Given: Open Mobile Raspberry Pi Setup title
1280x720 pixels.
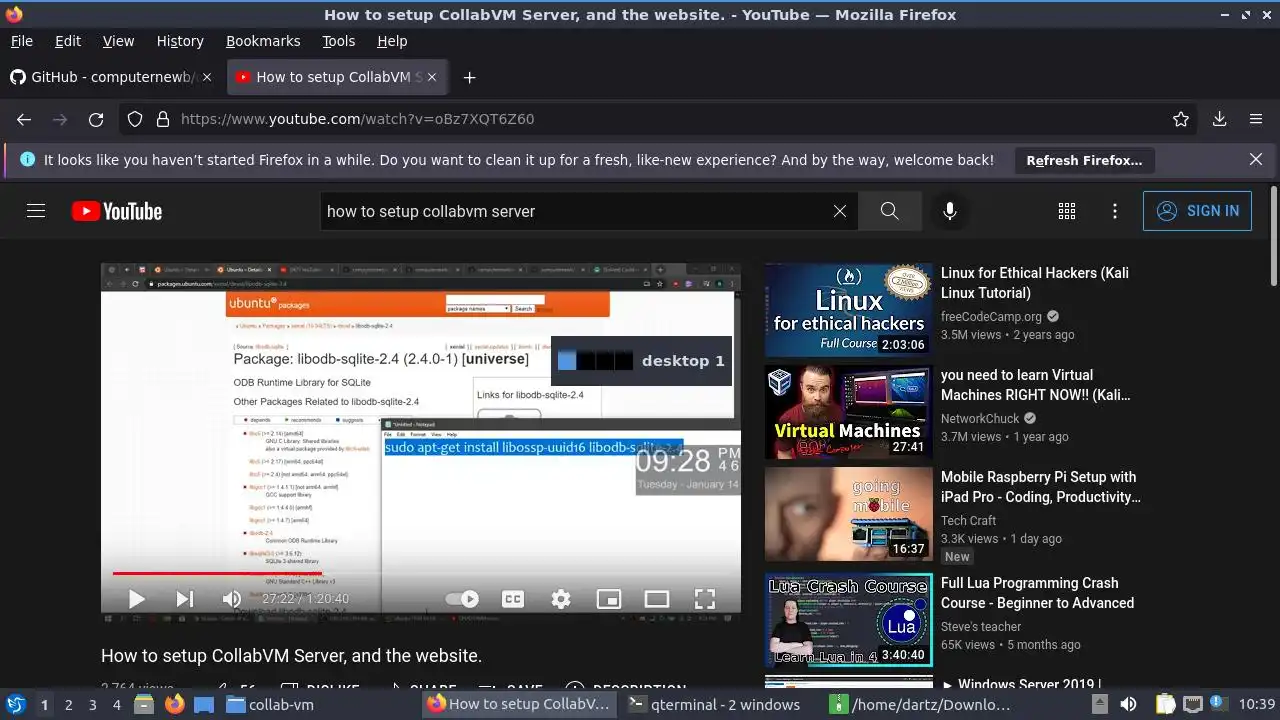Looking at the screenshot, I should pyautogui.click(x=1040, y=487).
